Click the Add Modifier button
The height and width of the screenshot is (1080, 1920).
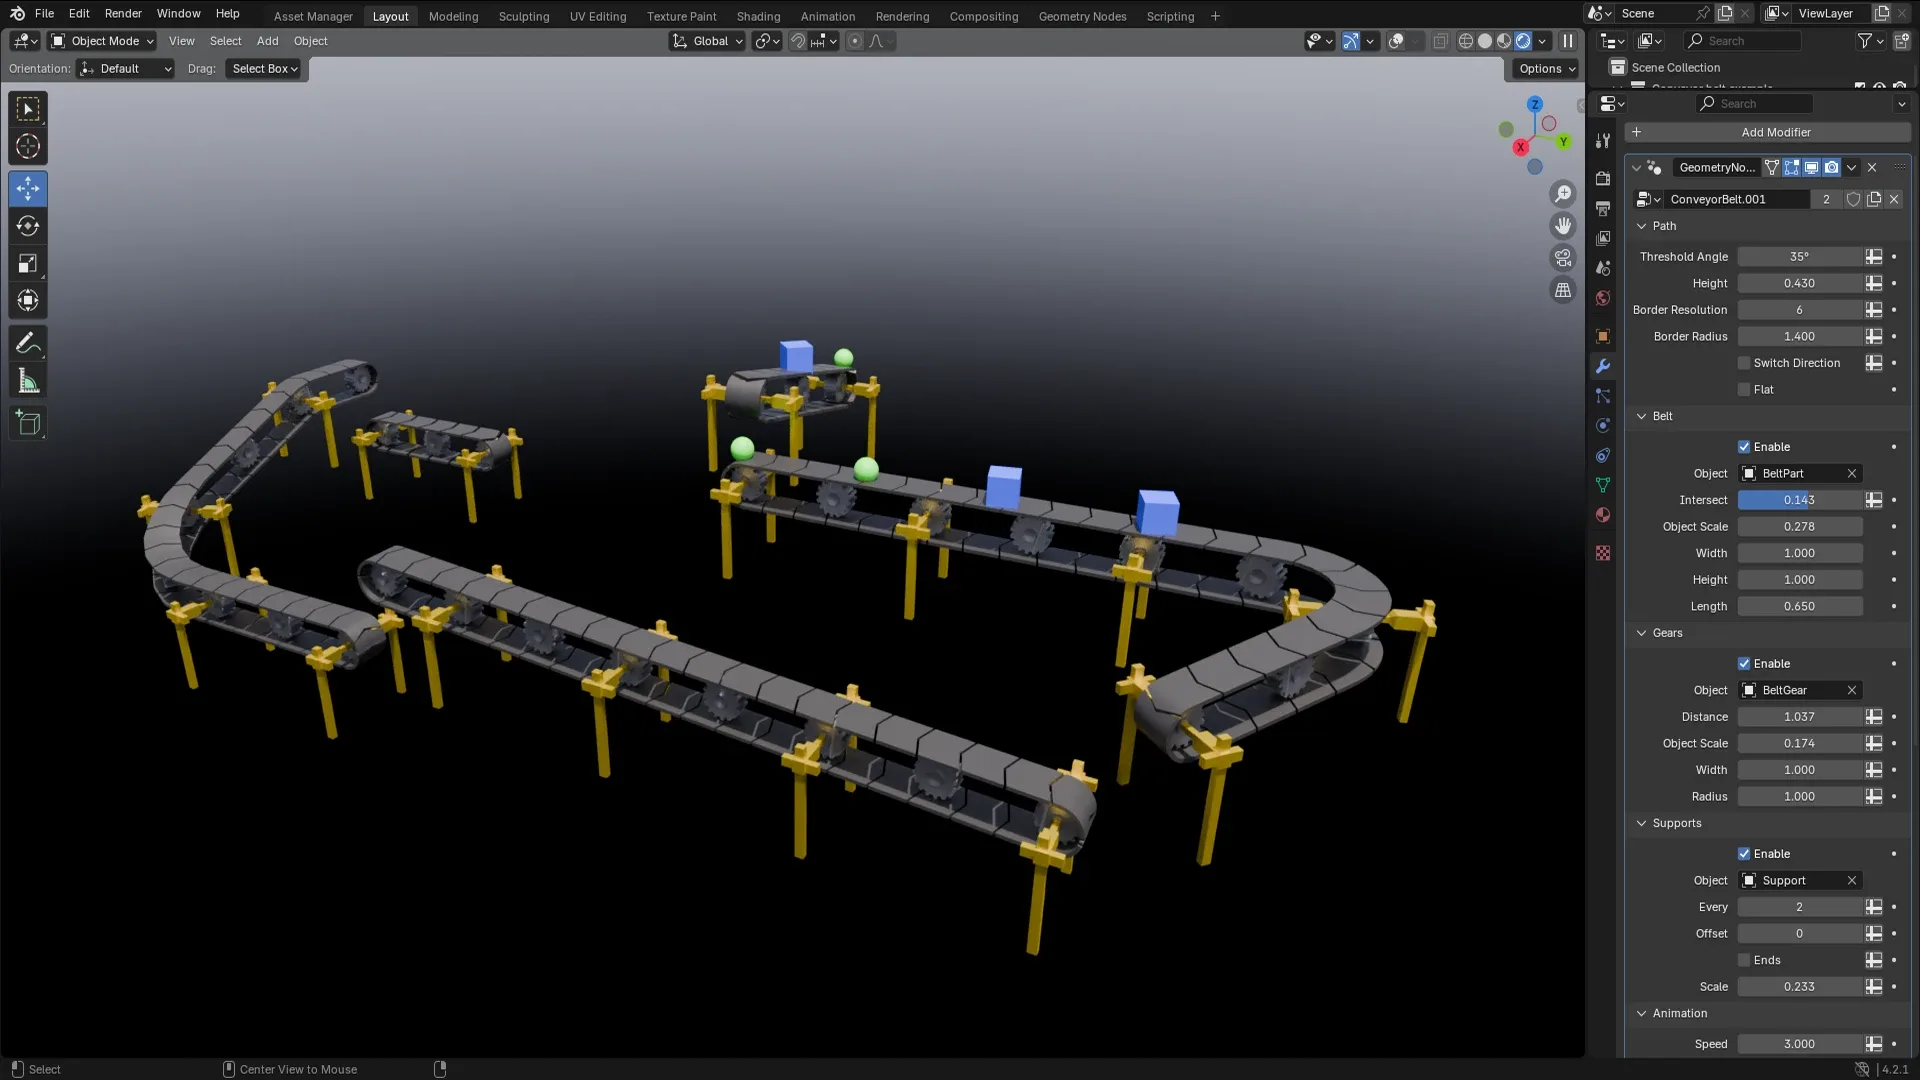click(1775, 132)
